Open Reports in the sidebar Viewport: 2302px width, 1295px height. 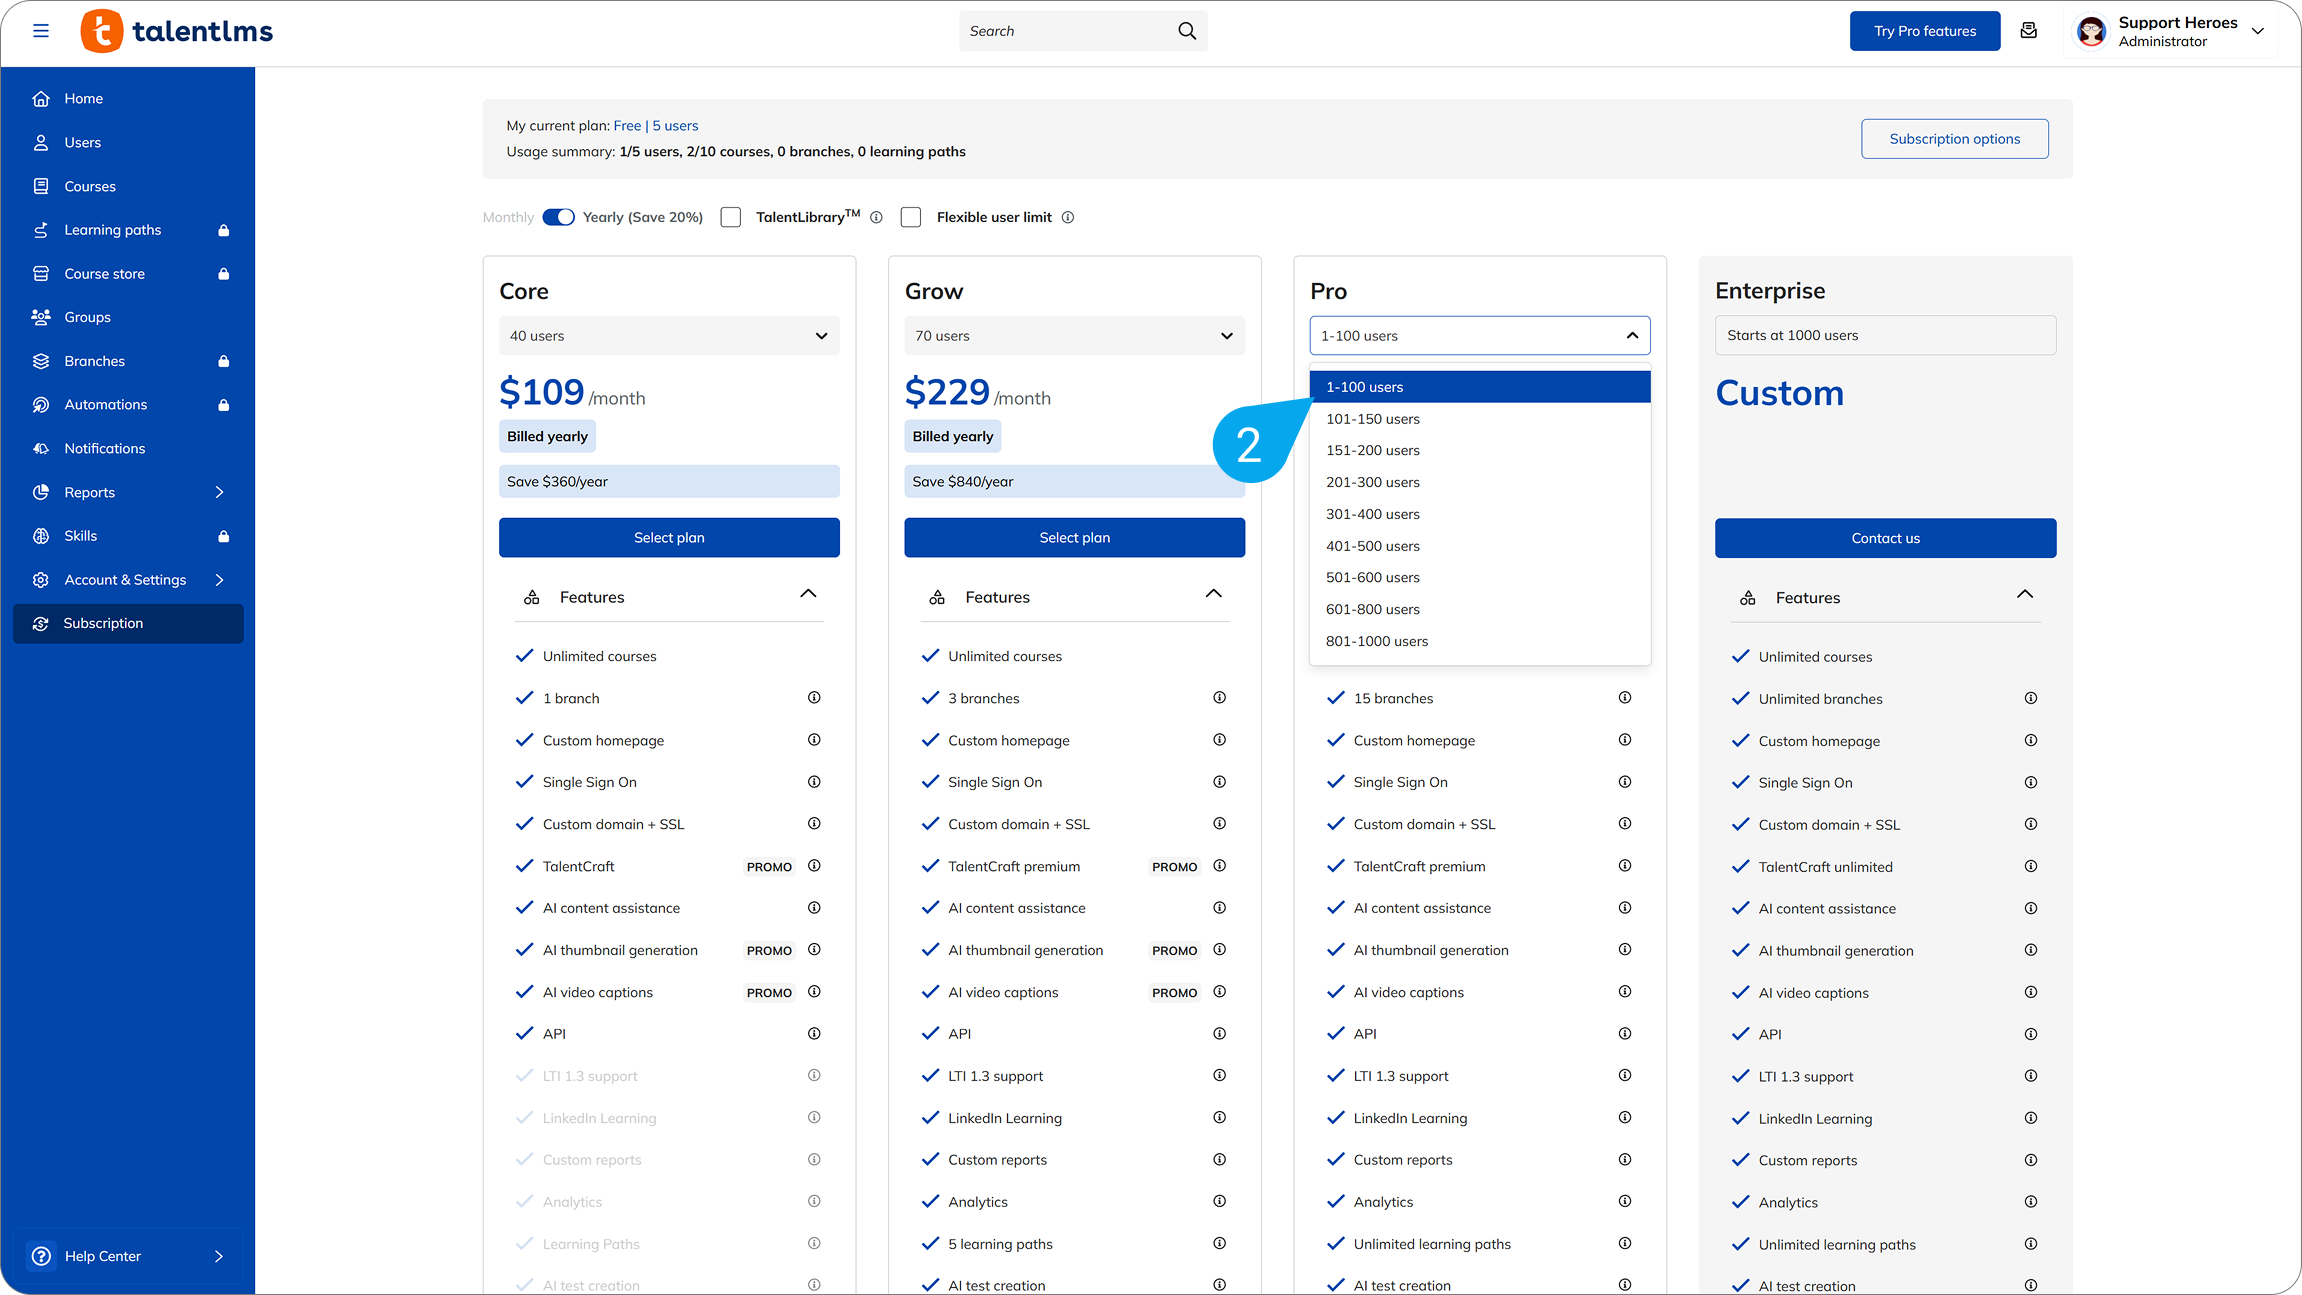[90, 492]
